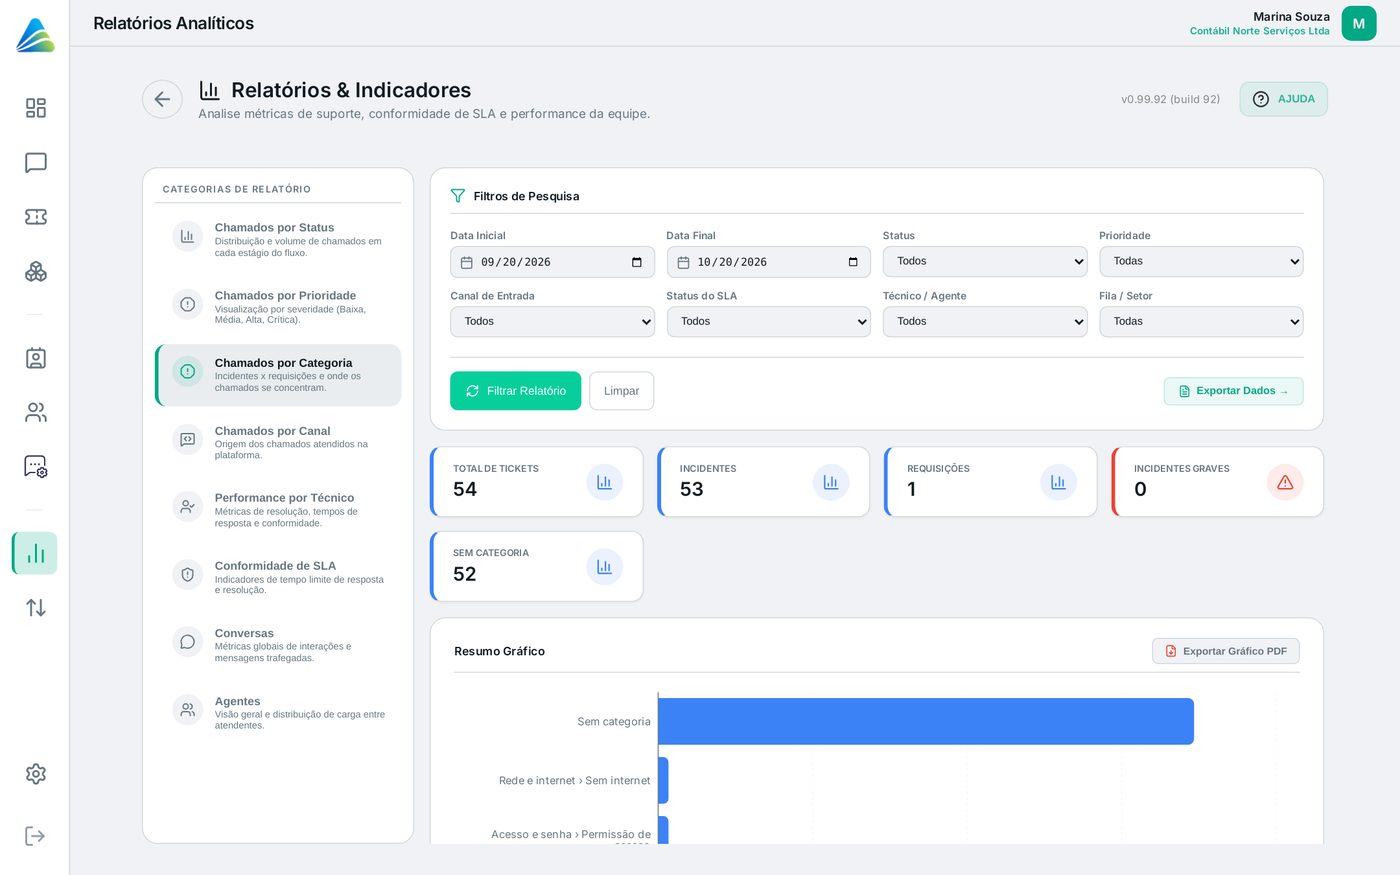The image size is (1400, 875).
Task: Click the Total de Tickets card value 54
Action: coord(465,489)
